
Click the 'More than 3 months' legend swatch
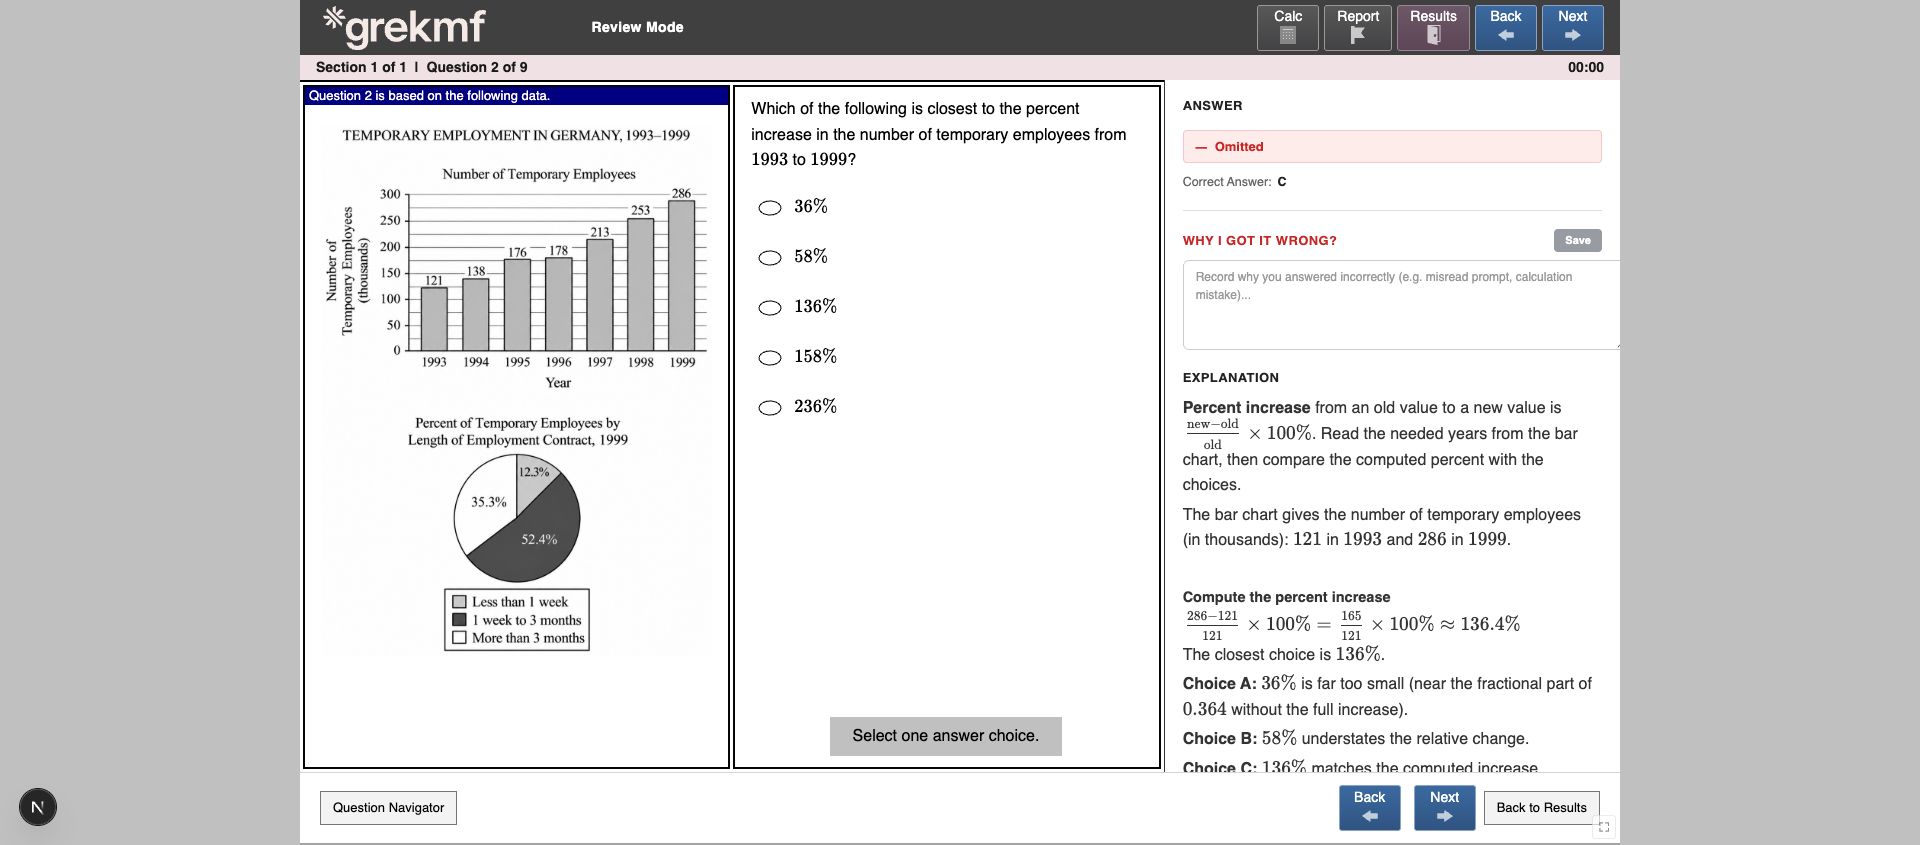460,638
